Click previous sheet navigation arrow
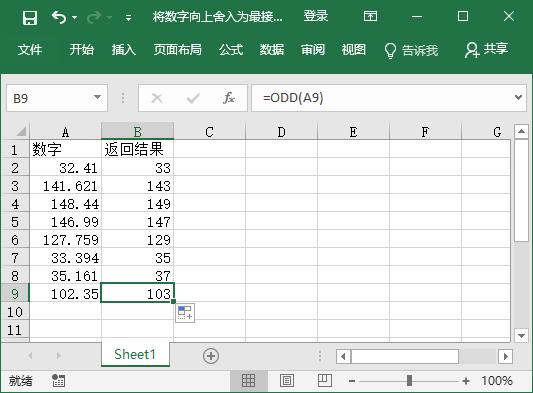The width and height of the screenshot is (533, 393). click(30, 356)
